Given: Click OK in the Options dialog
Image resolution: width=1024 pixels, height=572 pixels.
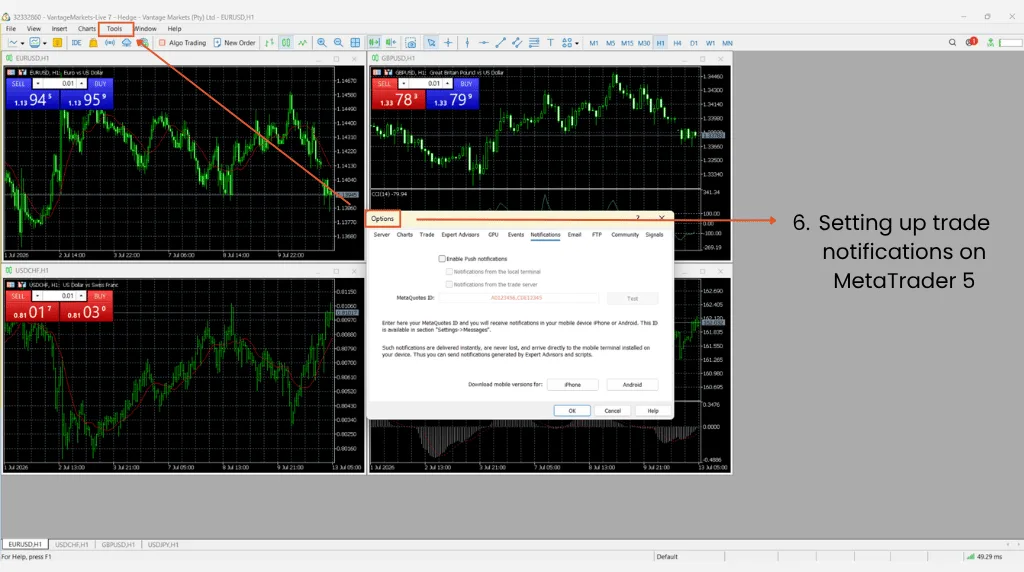Looking at the screenshot, I should [572, 411].
